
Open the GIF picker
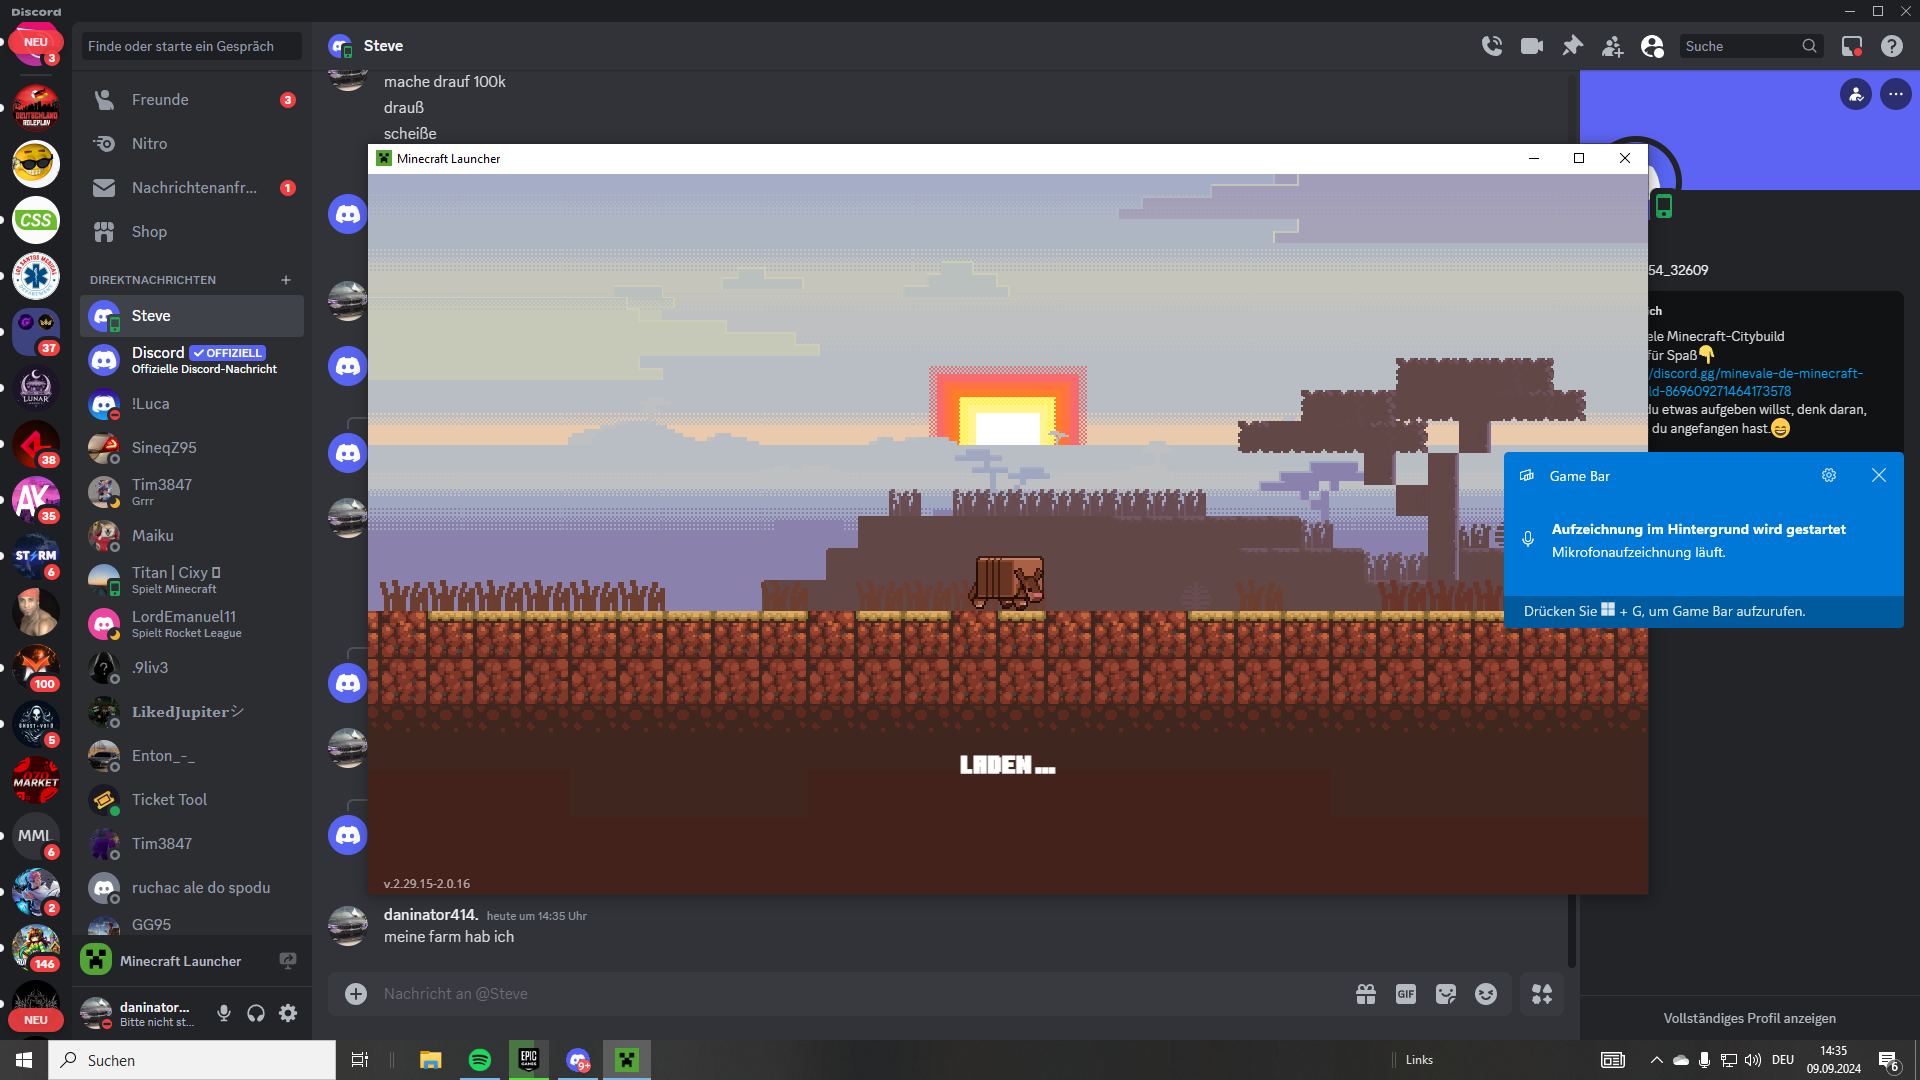[x=1406, y=994]
